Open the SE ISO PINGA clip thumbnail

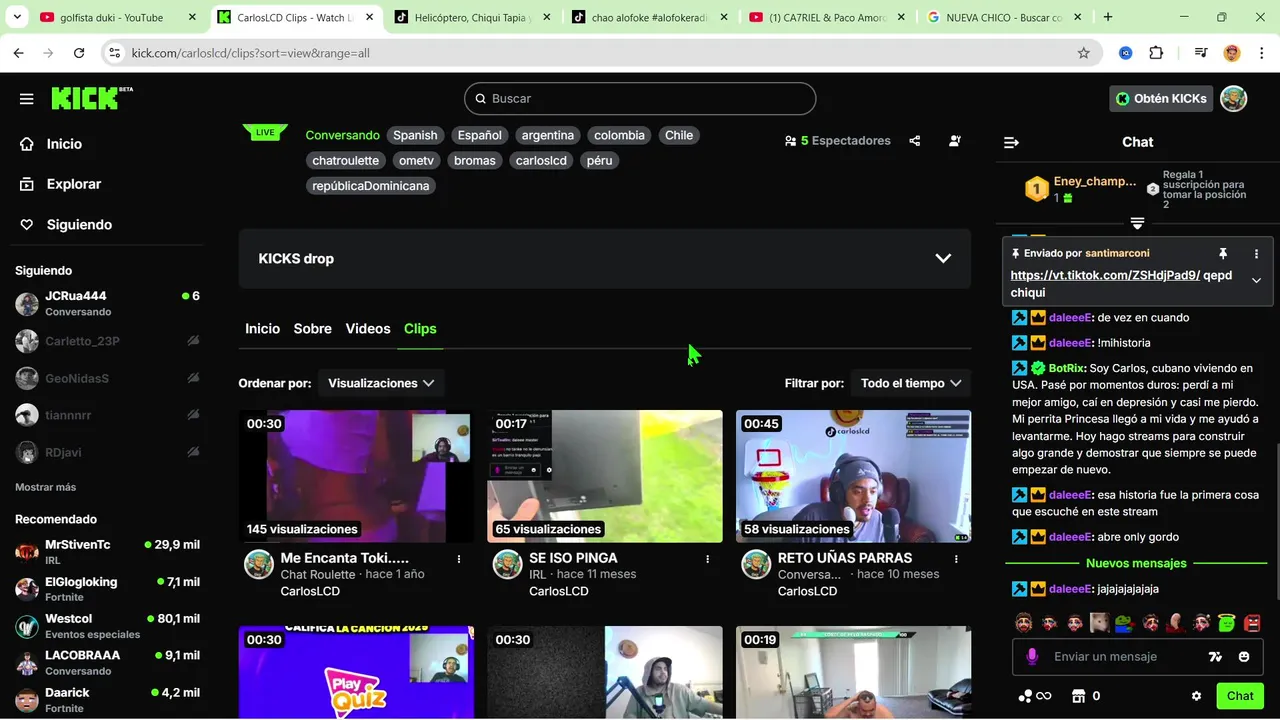(x=605, y=476)
